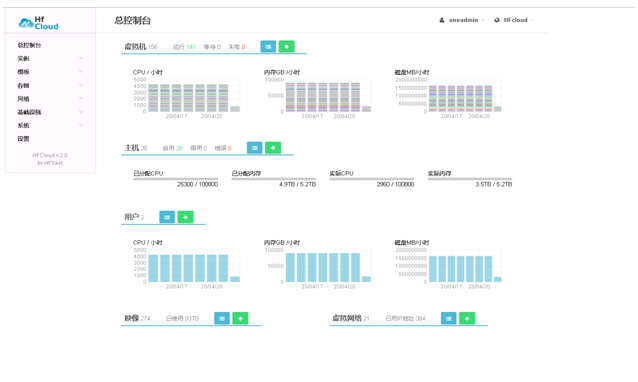This screenshot has width=638, height=382.
Task: Add a new virtual machine with plus icon
Action: point(286,47)
